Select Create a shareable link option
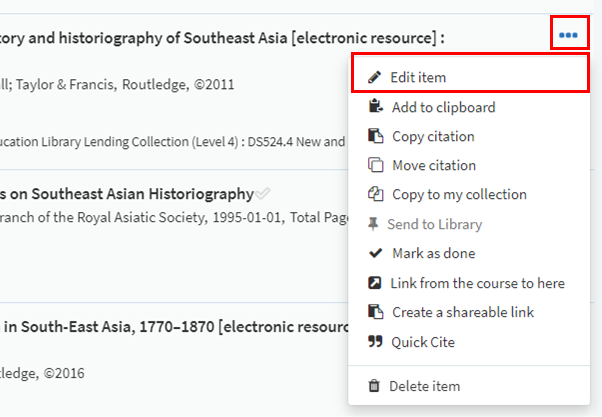The width and height of the screenshot is (602, 417). tap(462, 312)
